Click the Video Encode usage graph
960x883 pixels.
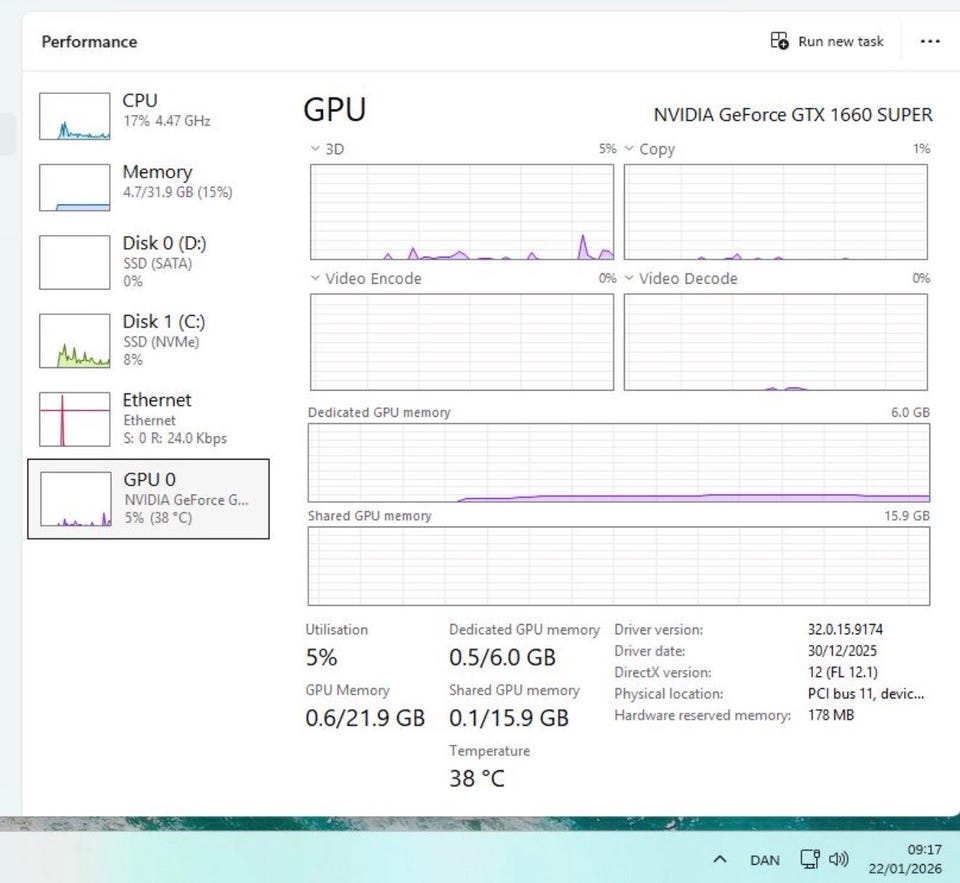462,342
